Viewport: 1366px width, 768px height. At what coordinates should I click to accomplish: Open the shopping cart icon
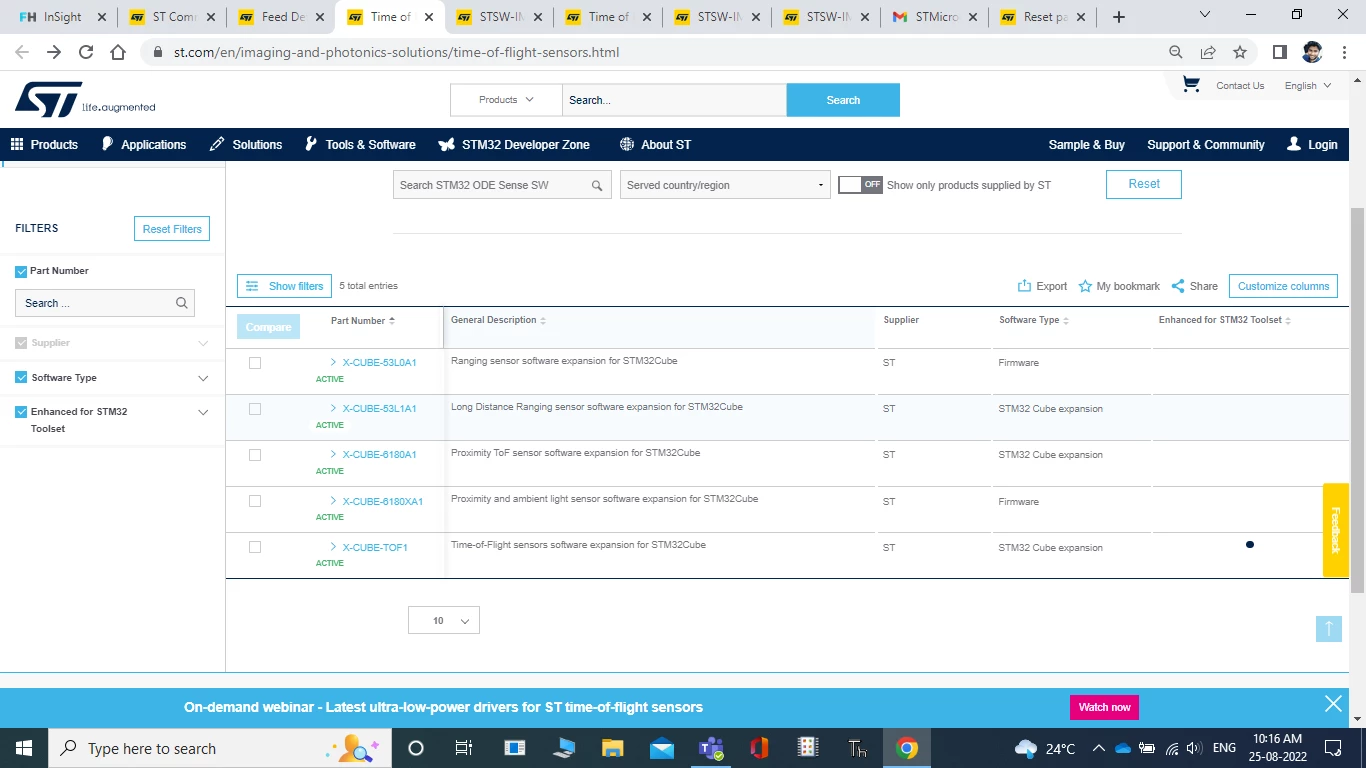click(x=1191, y=85)
